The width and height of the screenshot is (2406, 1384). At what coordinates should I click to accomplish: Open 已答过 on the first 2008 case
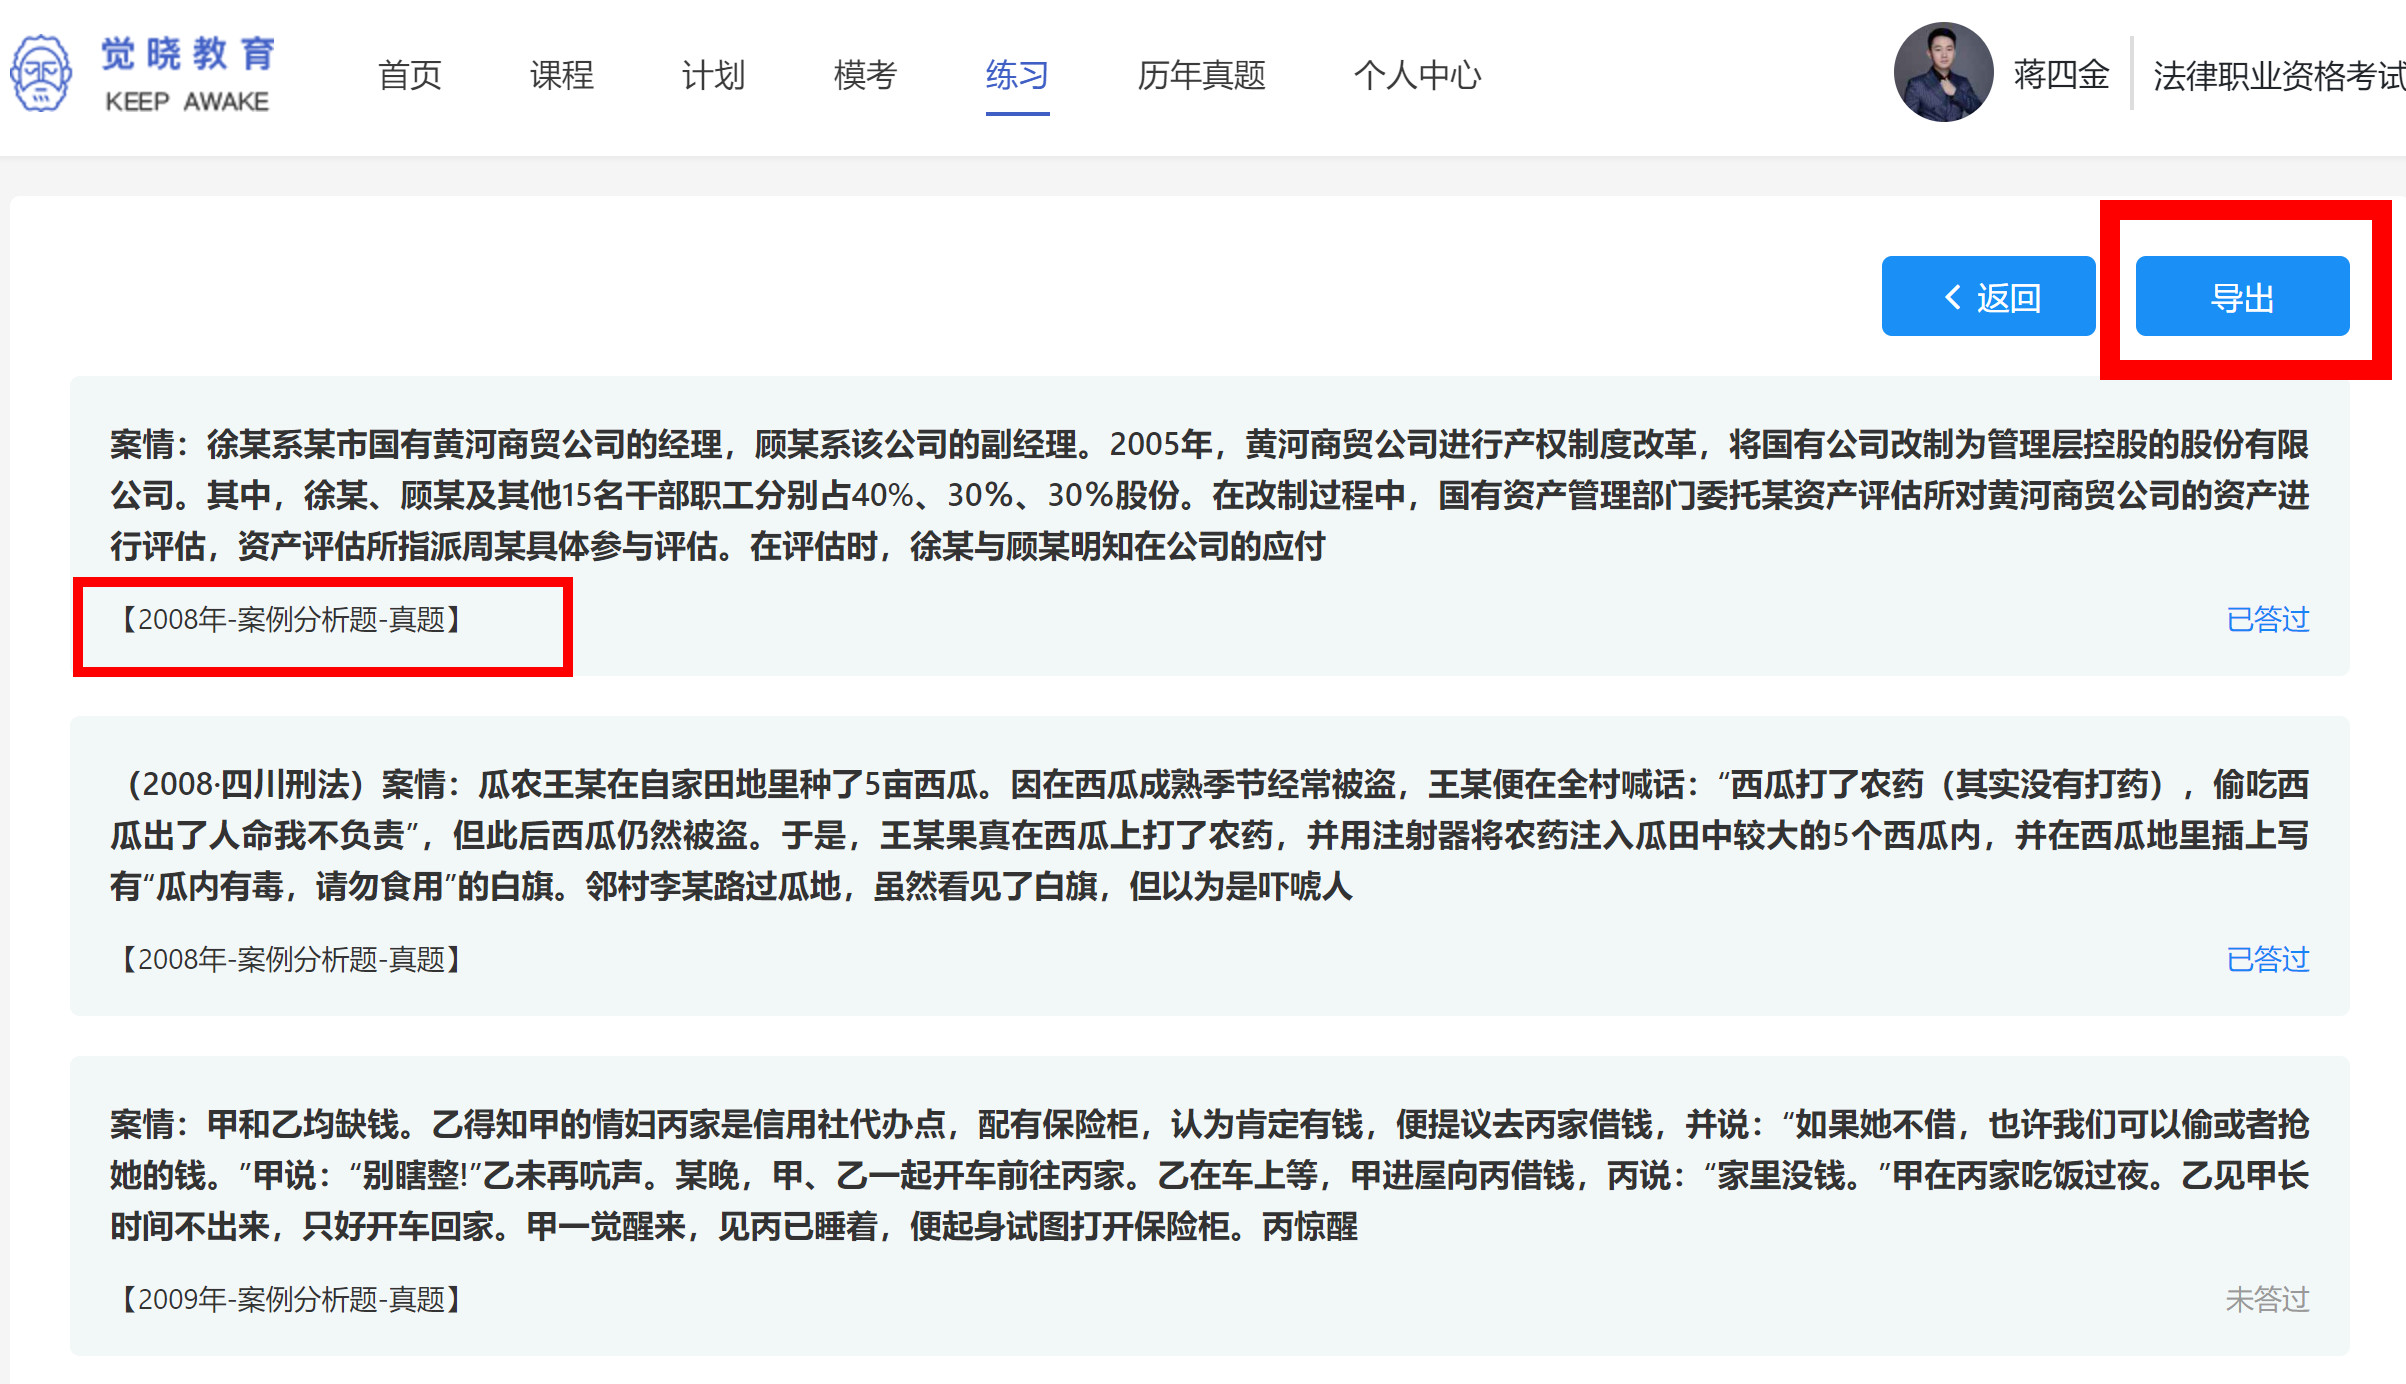2268,620
